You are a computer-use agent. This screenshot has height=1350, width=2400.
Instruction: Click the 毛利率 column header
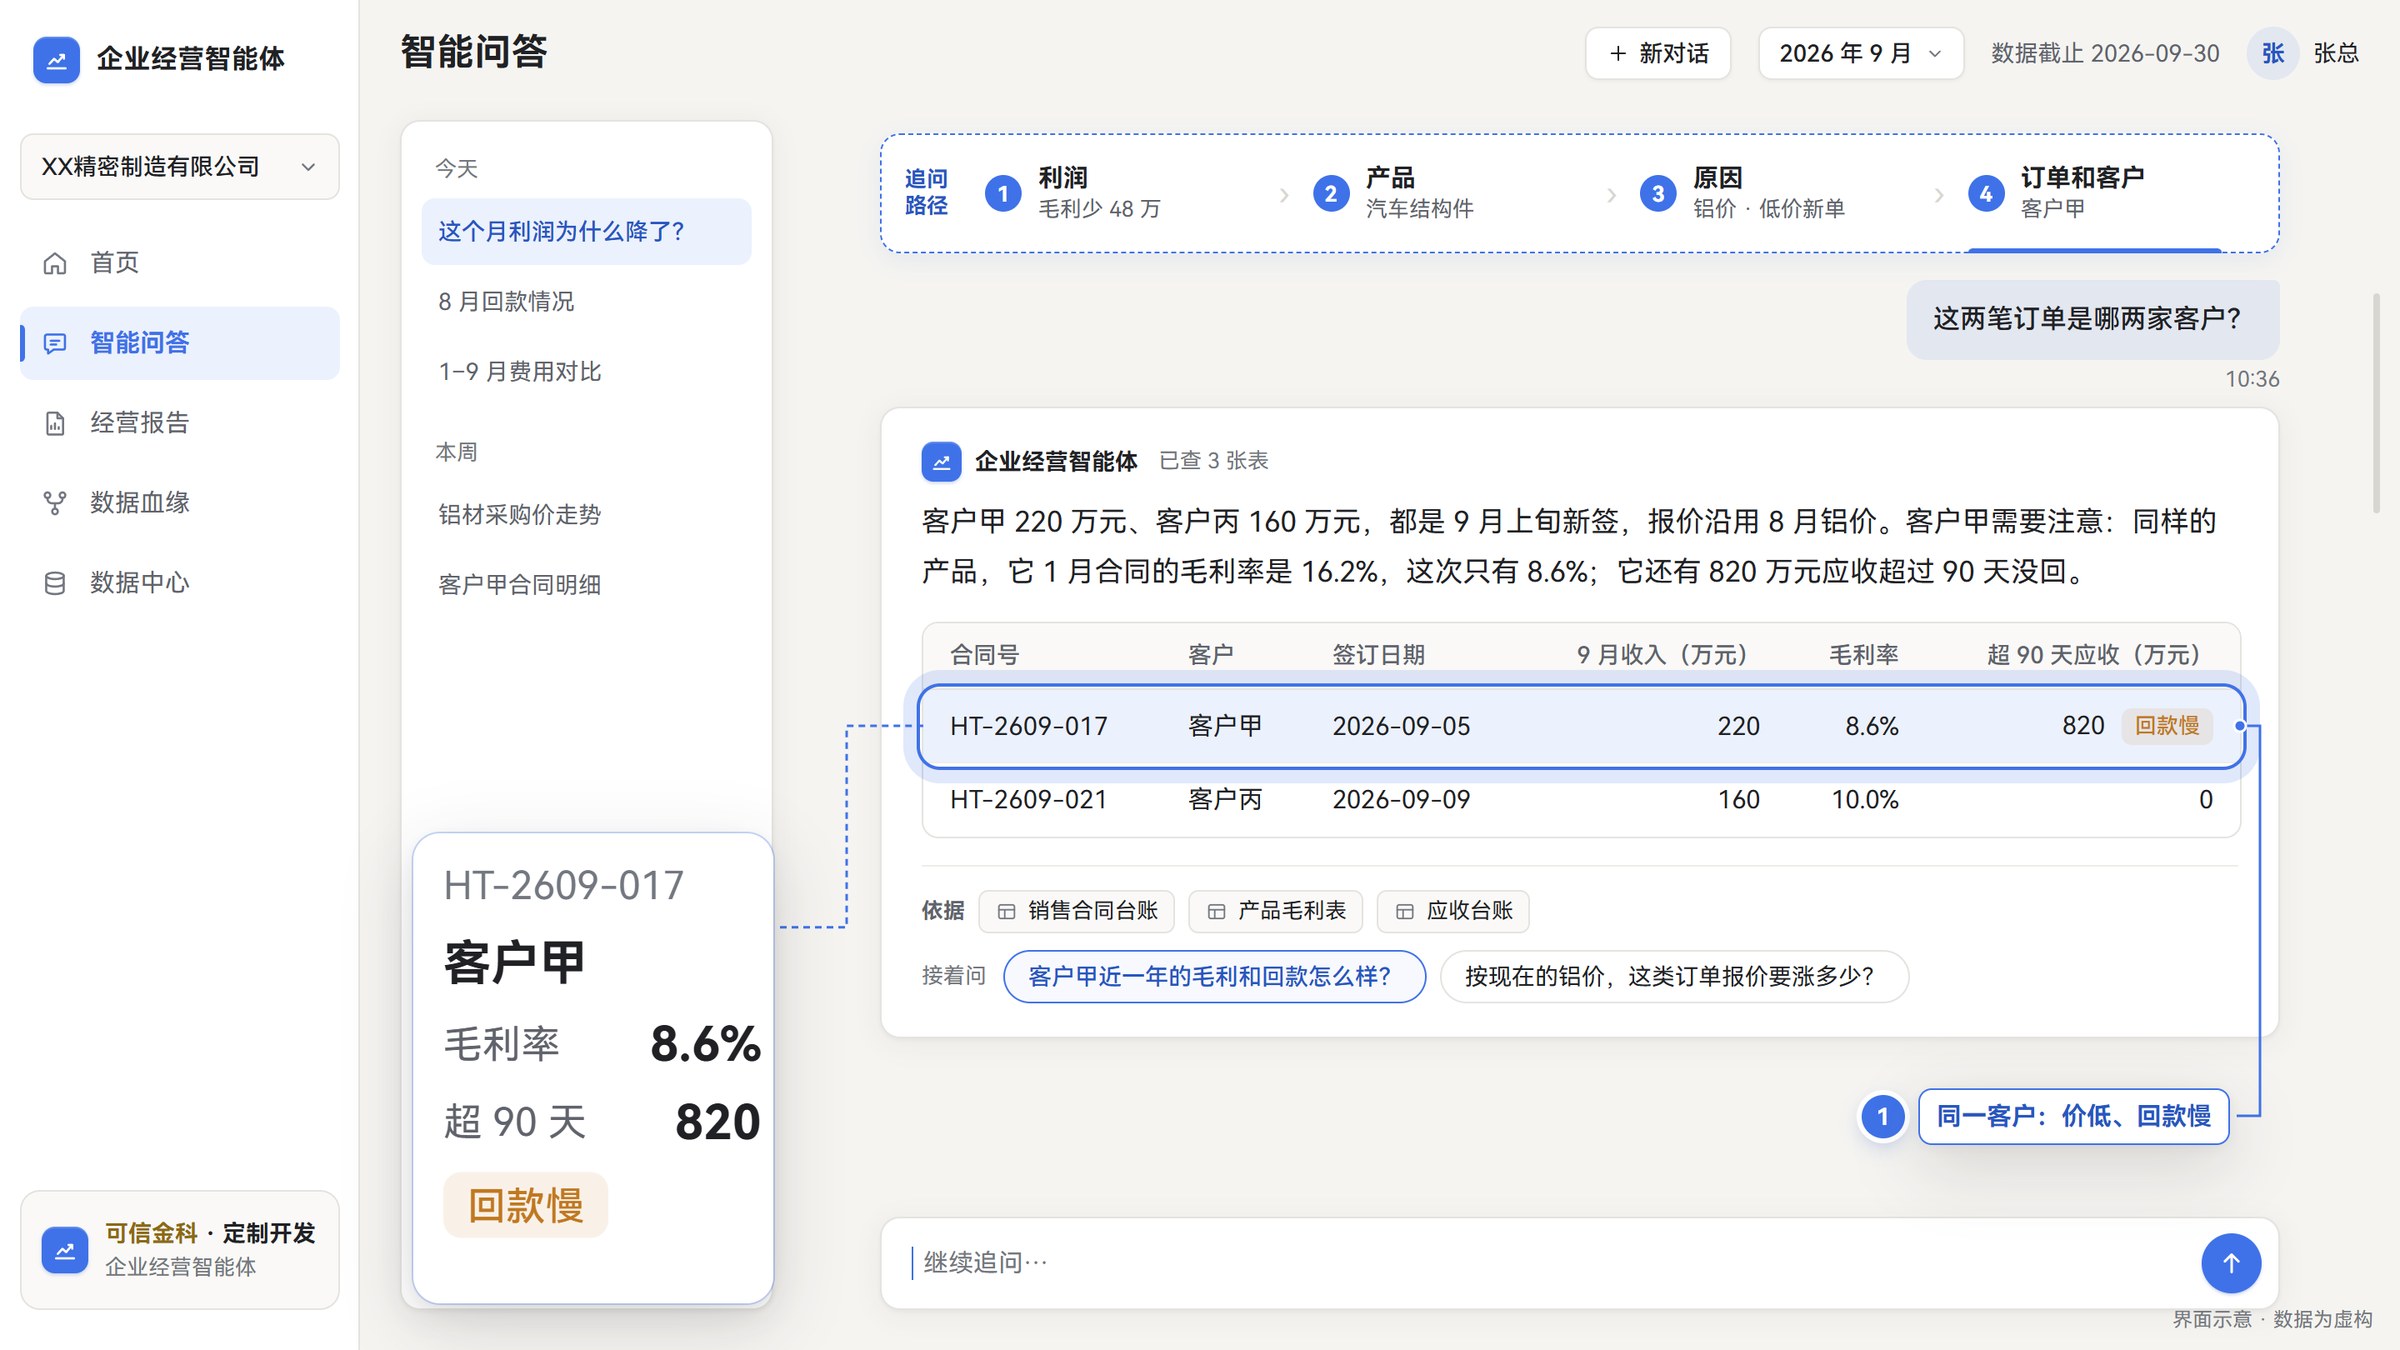(1863, 655)
